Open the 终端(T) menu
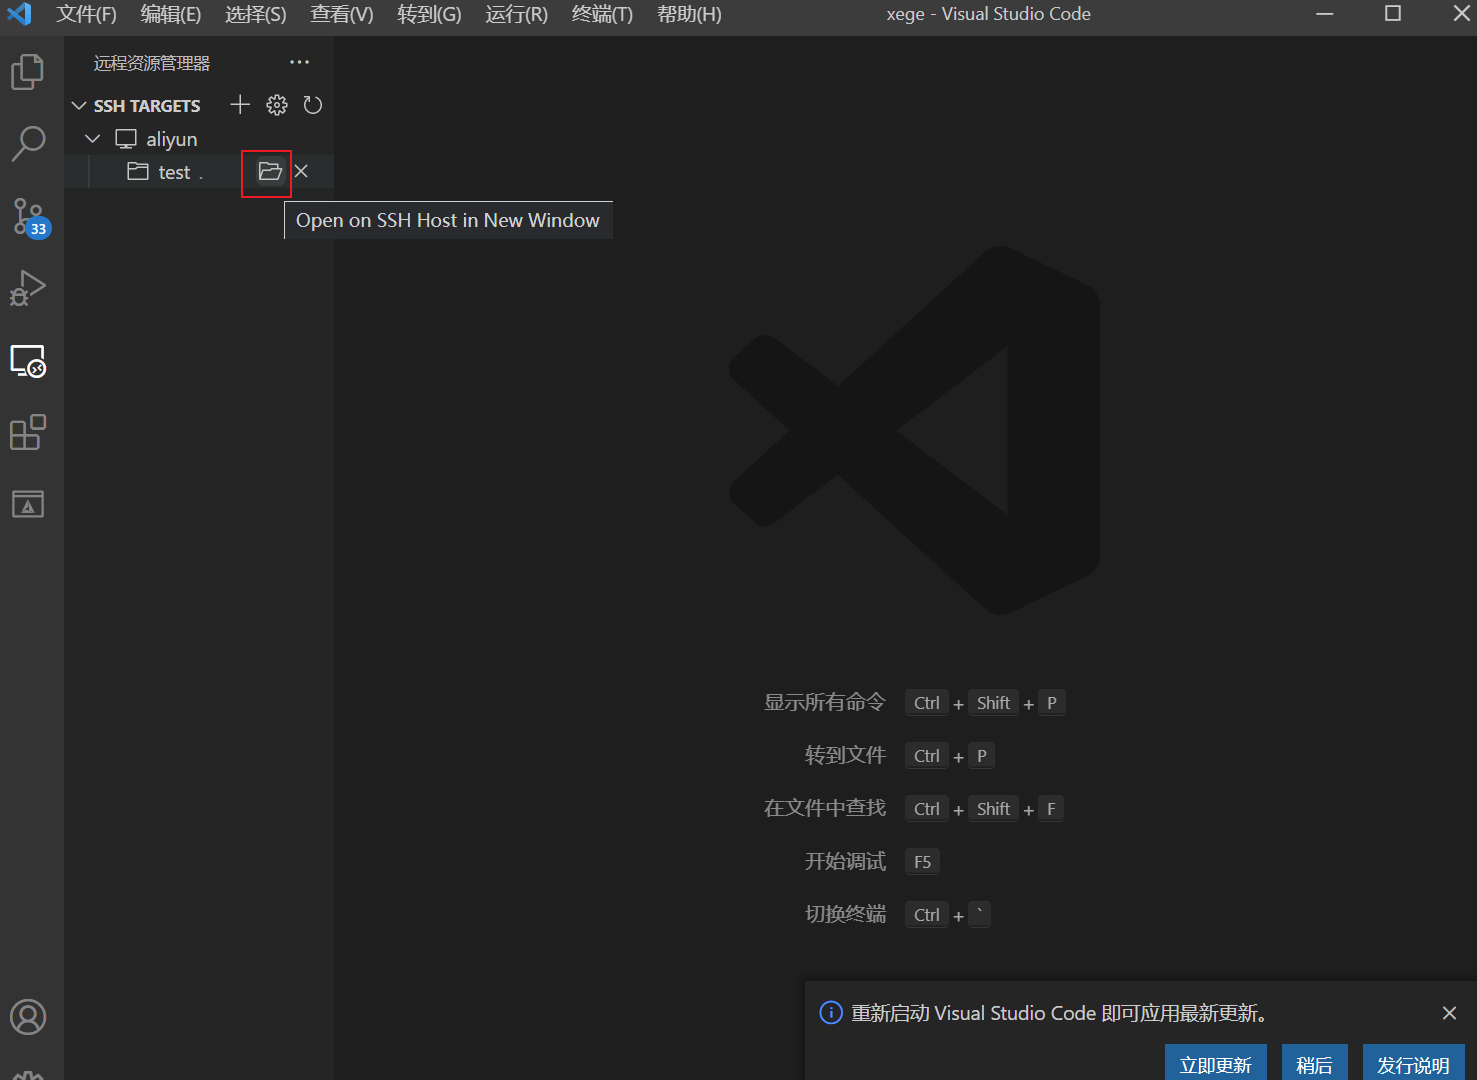1477x1080 pixels. [x=603, y=14]
